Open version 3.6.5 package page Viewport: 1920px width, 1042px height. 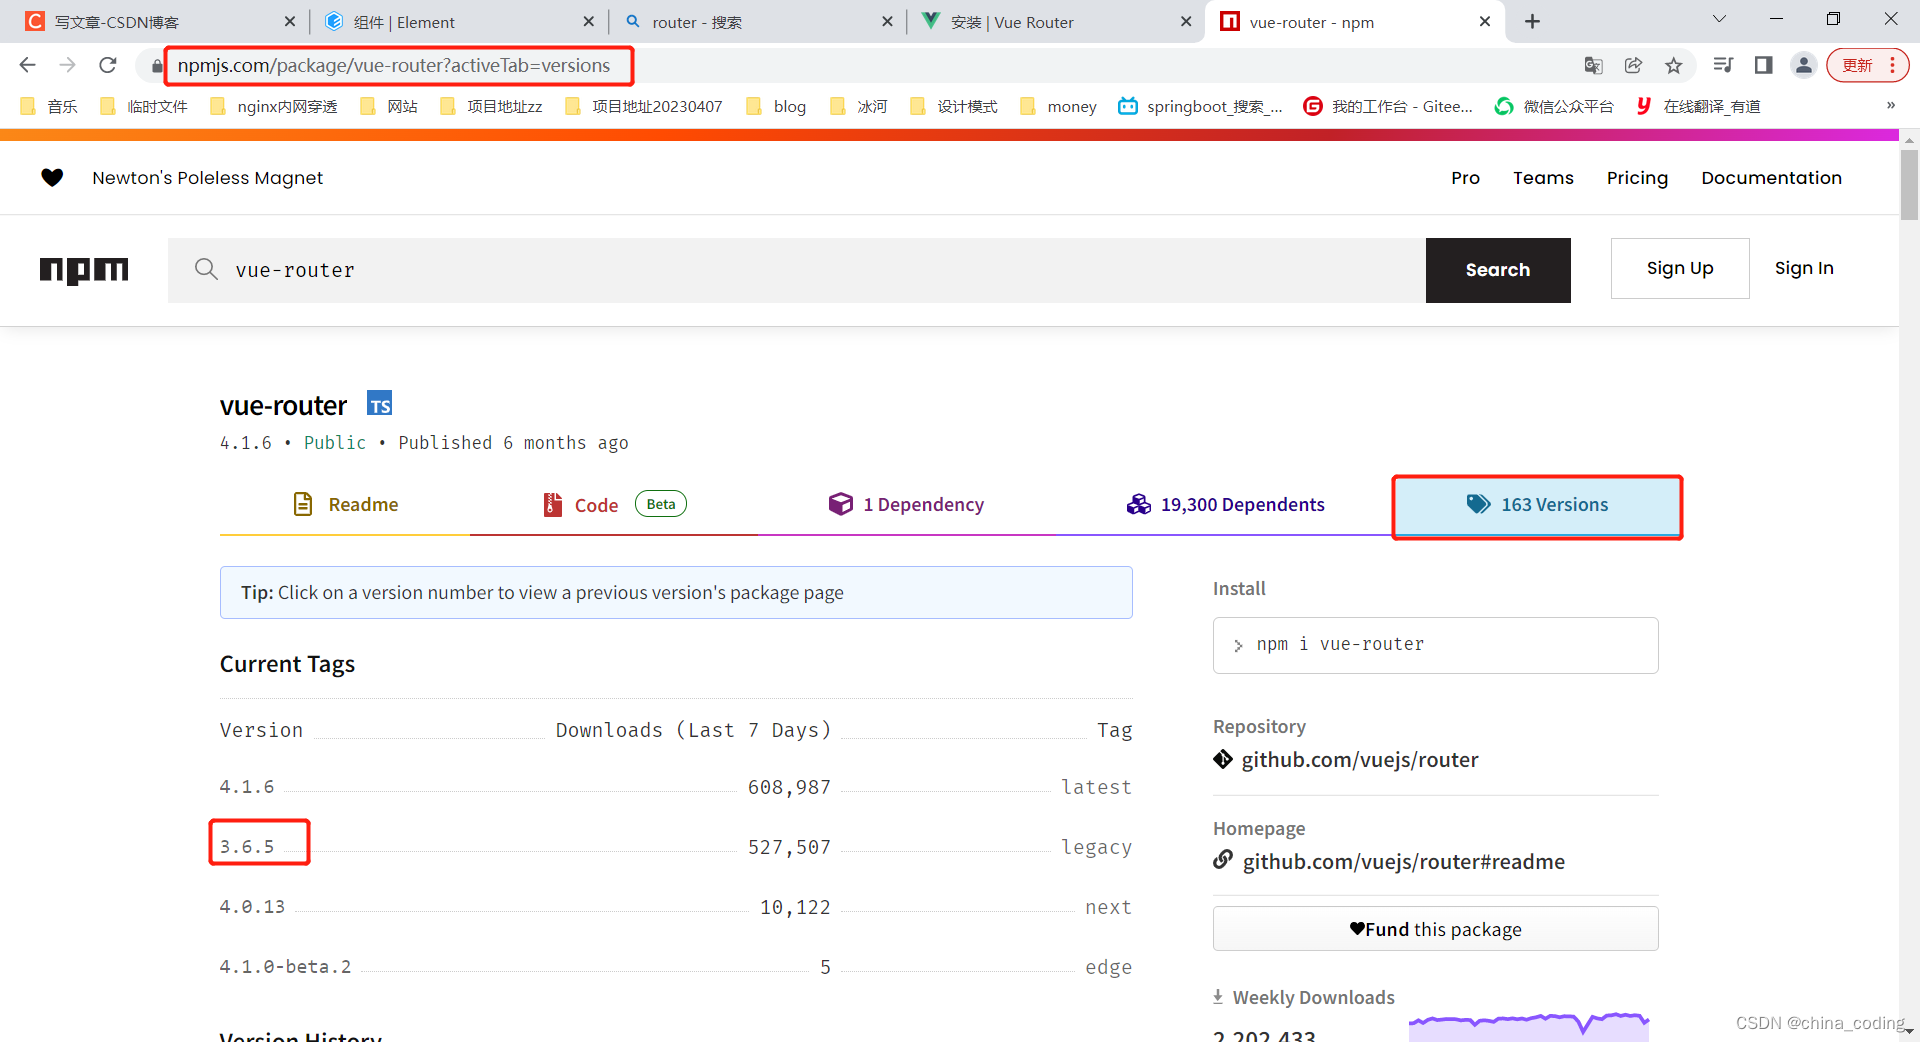pos(247,847)
